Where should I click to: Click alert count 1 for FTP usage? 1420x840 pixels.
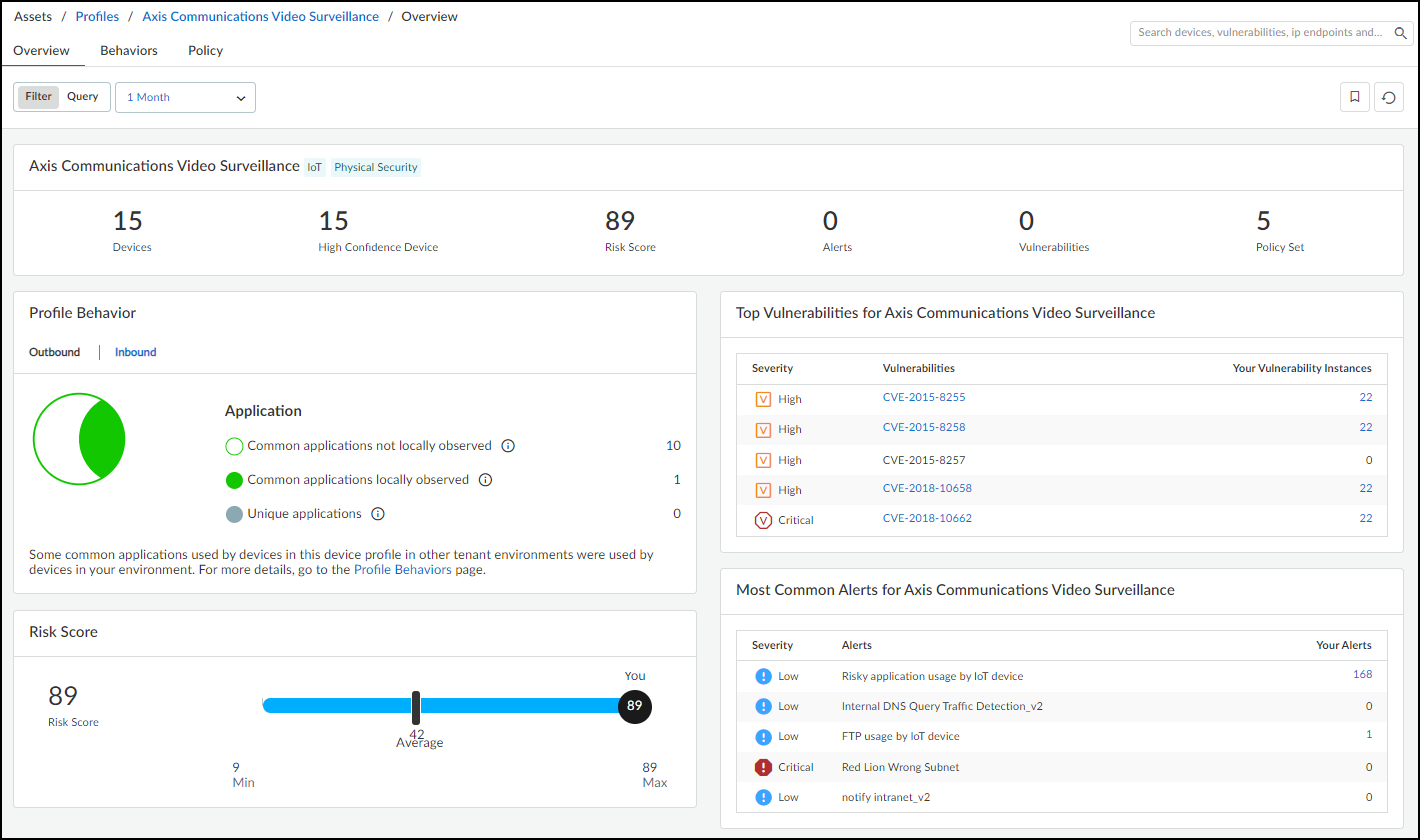pos(1369,734)
